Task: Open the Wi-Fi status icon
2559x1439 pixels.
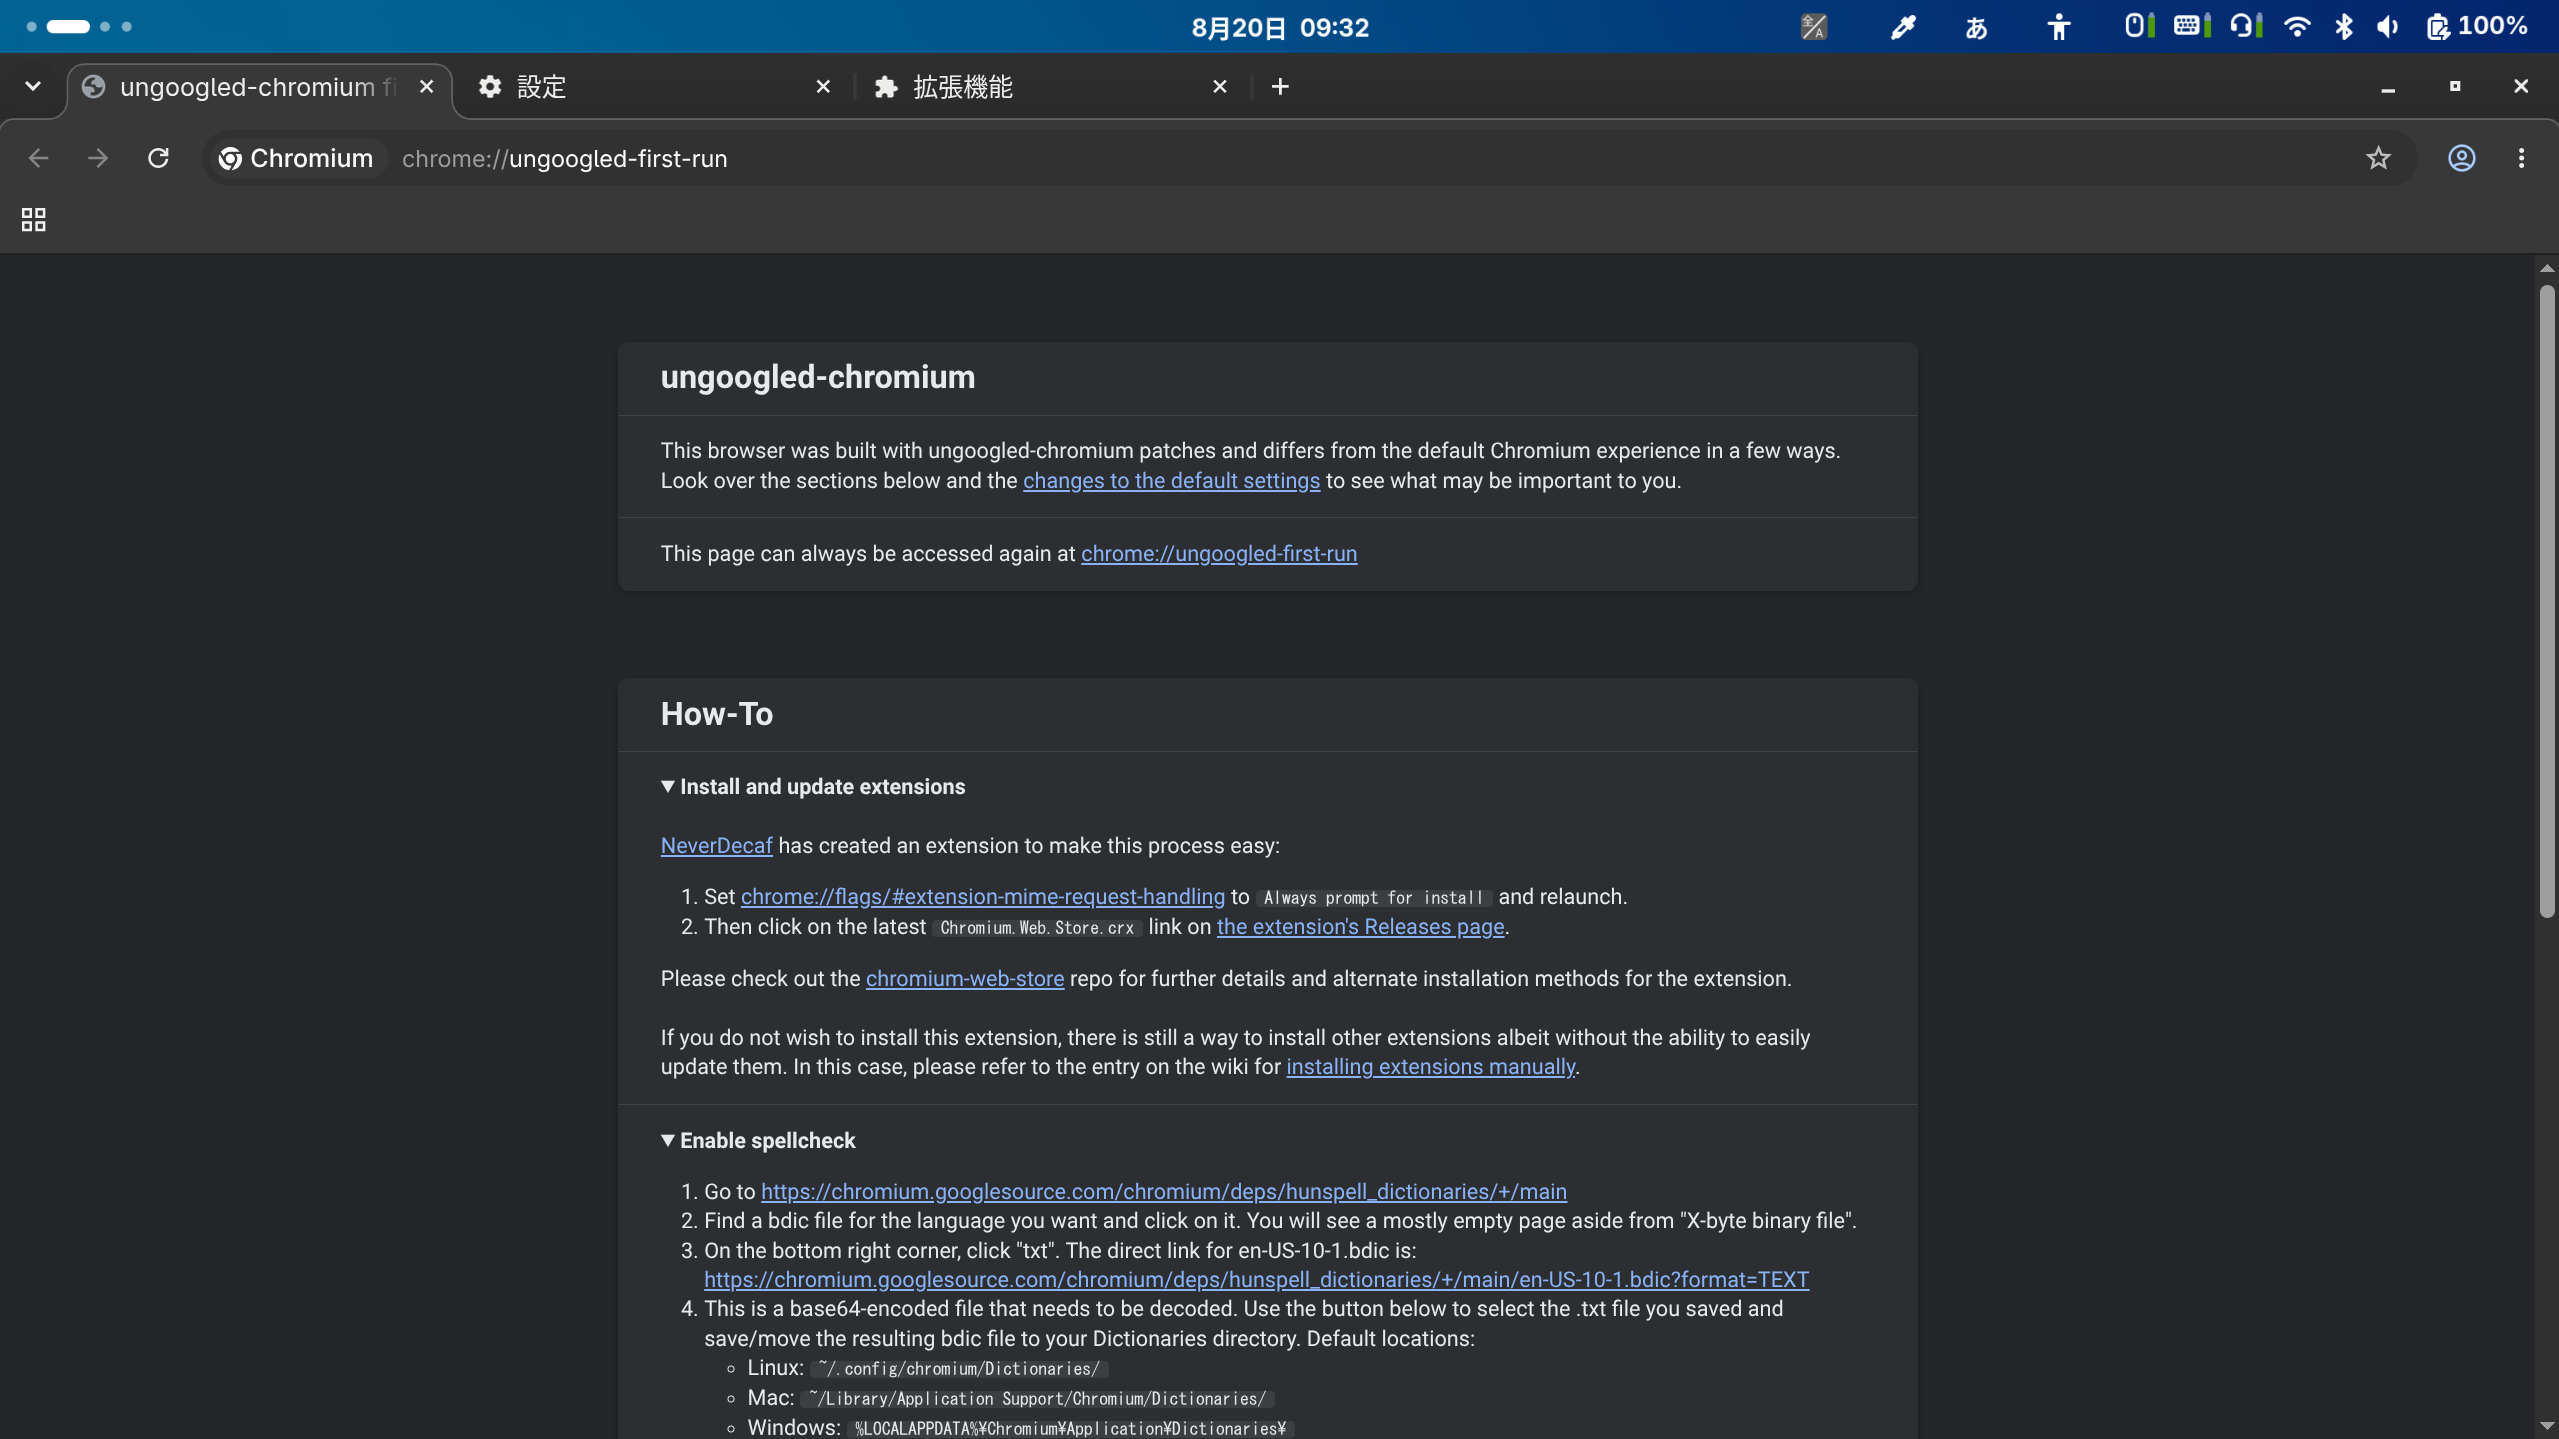Action: (x=2297, y=27)
